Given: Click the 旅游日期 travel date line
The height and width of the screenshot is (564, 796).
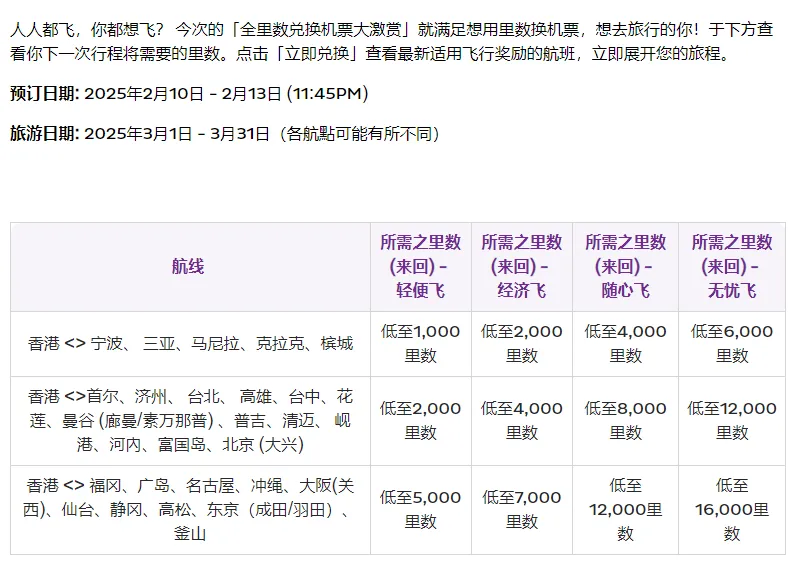Looking at the screenshot, I should click(225, 134).
